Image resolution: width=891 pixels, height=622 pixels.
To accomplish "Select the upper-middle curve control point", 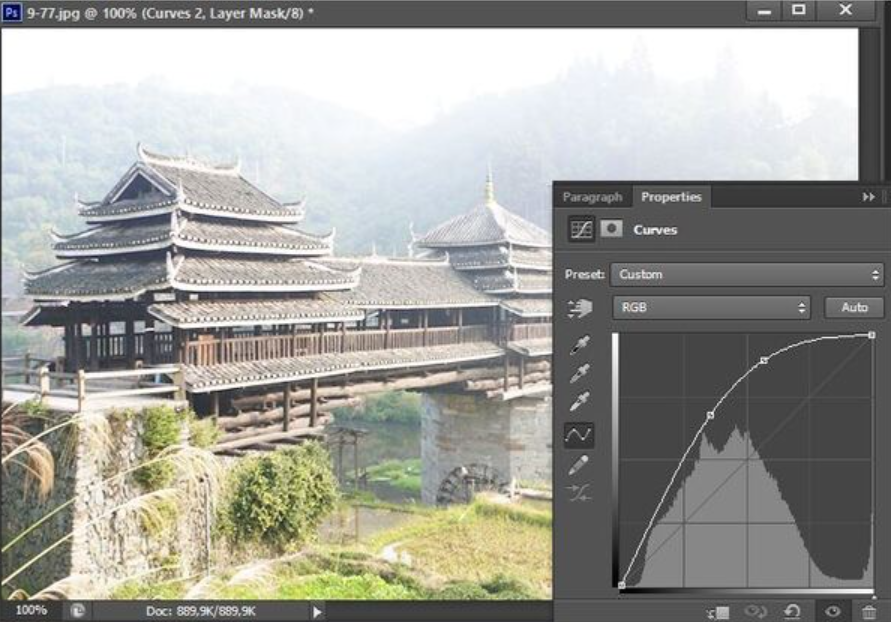I will point(764,361).
